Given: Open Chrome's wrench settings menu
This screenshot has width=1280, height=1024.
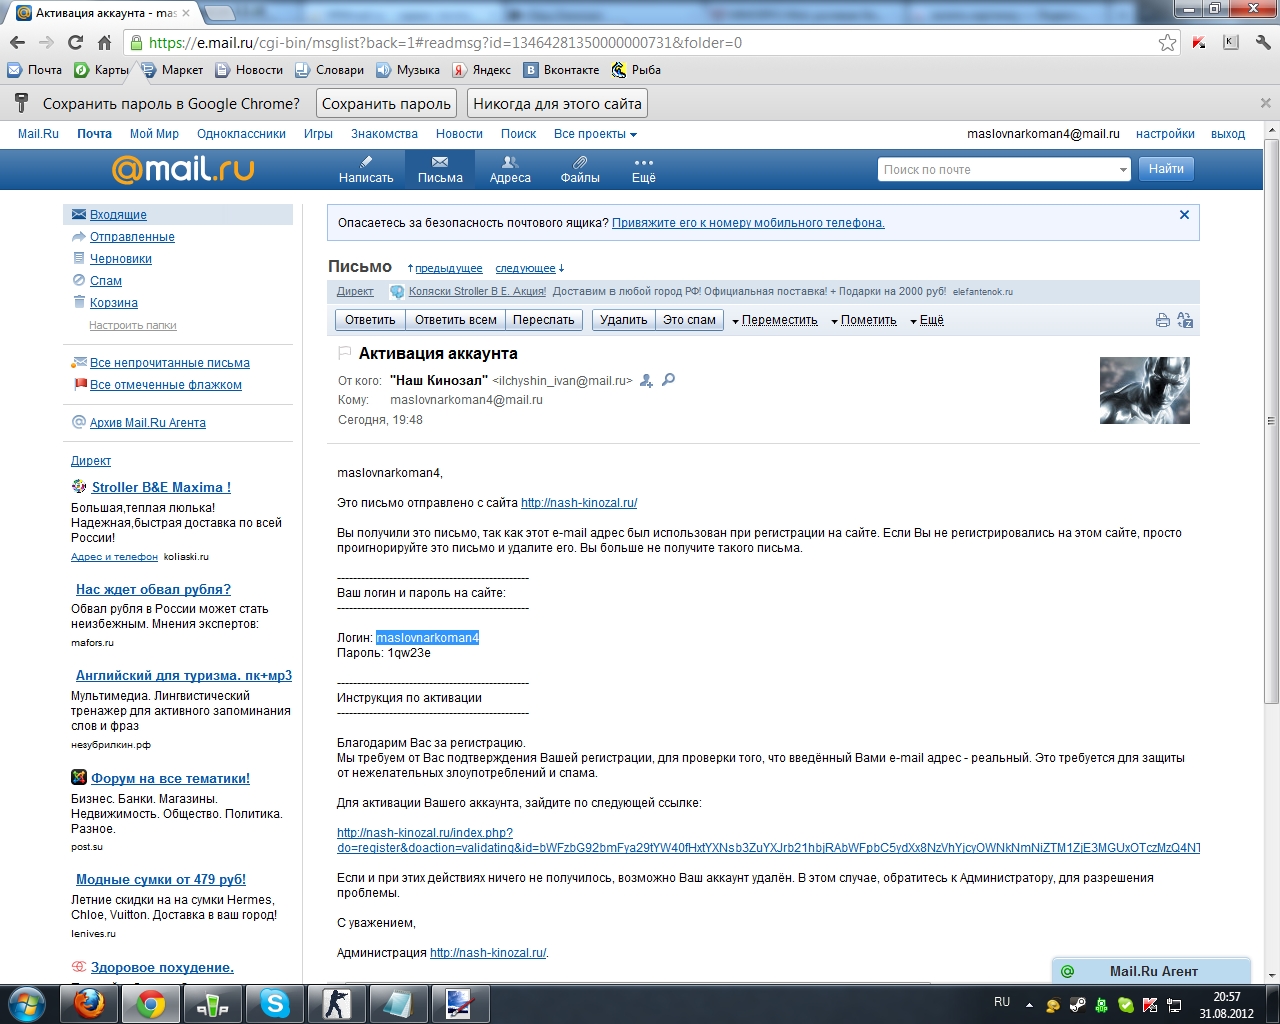Looking at the screenshot, I should click(x=1262, y=42).
